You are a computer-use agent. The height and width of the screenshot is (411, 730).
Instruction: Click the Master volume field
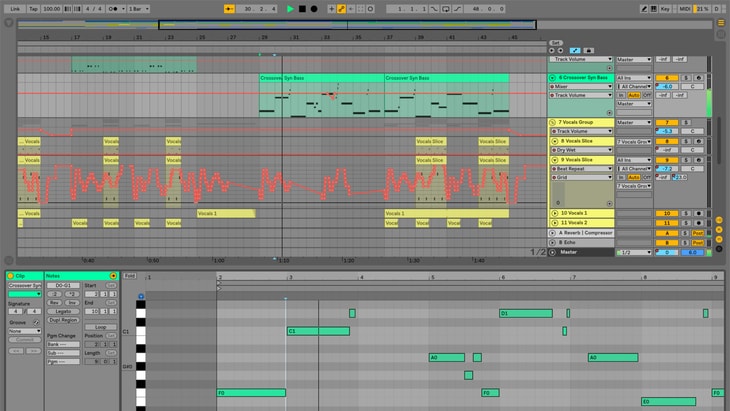[667, 252]
